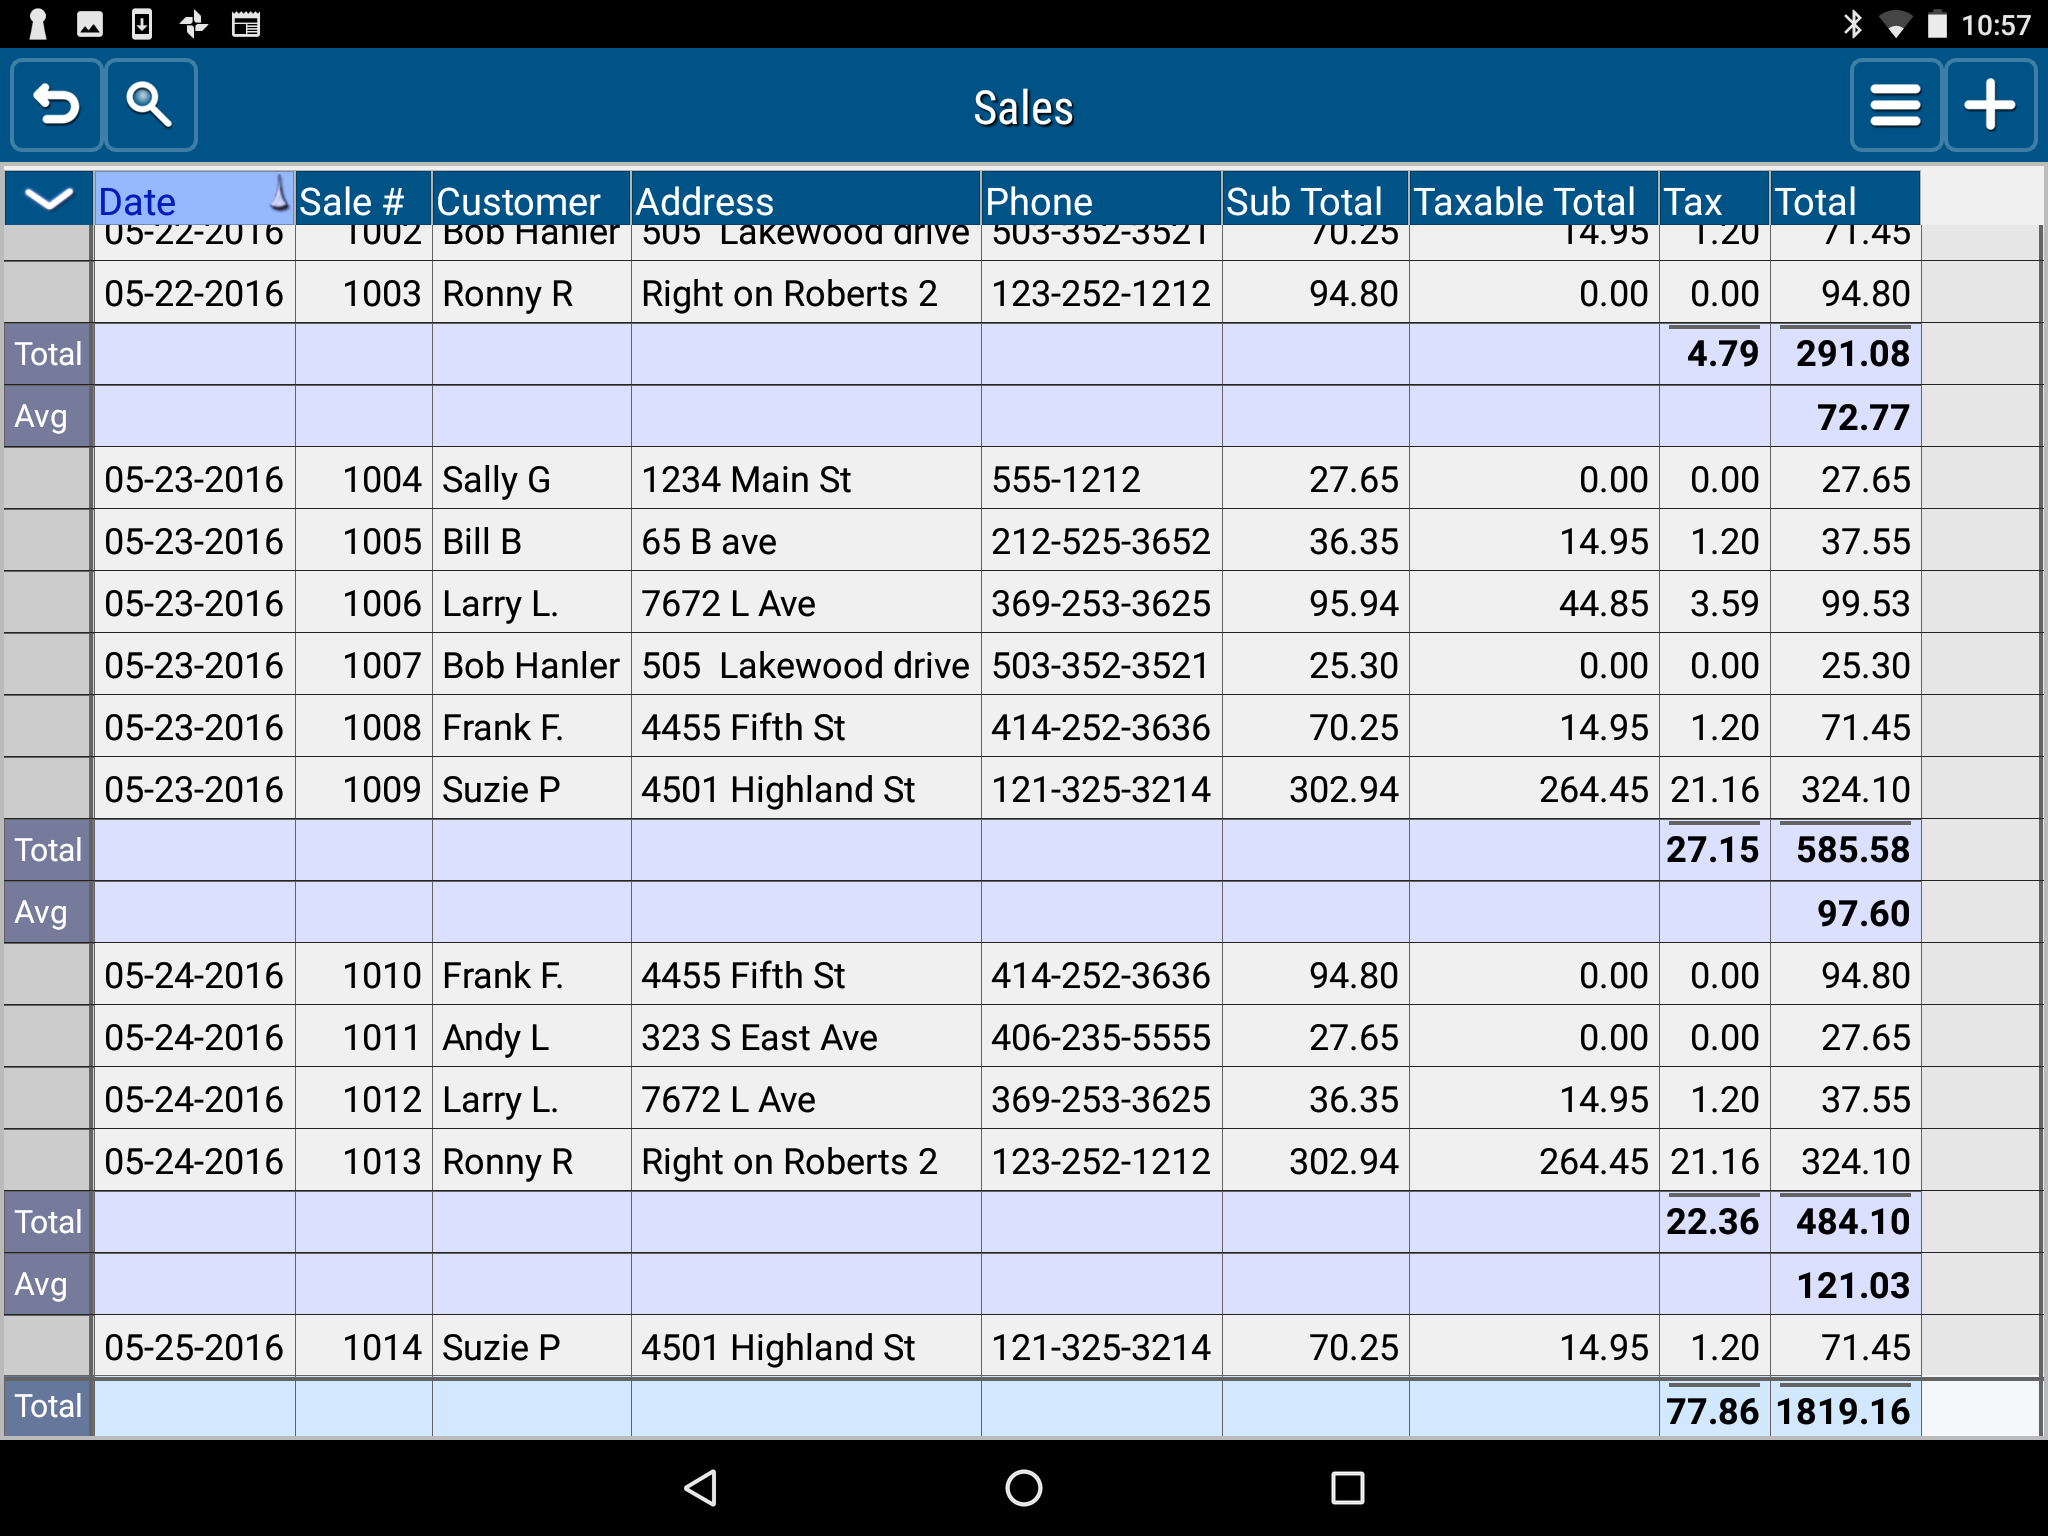Select the 72.77 average cell
The height and width of the screenshot is (1536, 2048).
(x=1845, y=417)
